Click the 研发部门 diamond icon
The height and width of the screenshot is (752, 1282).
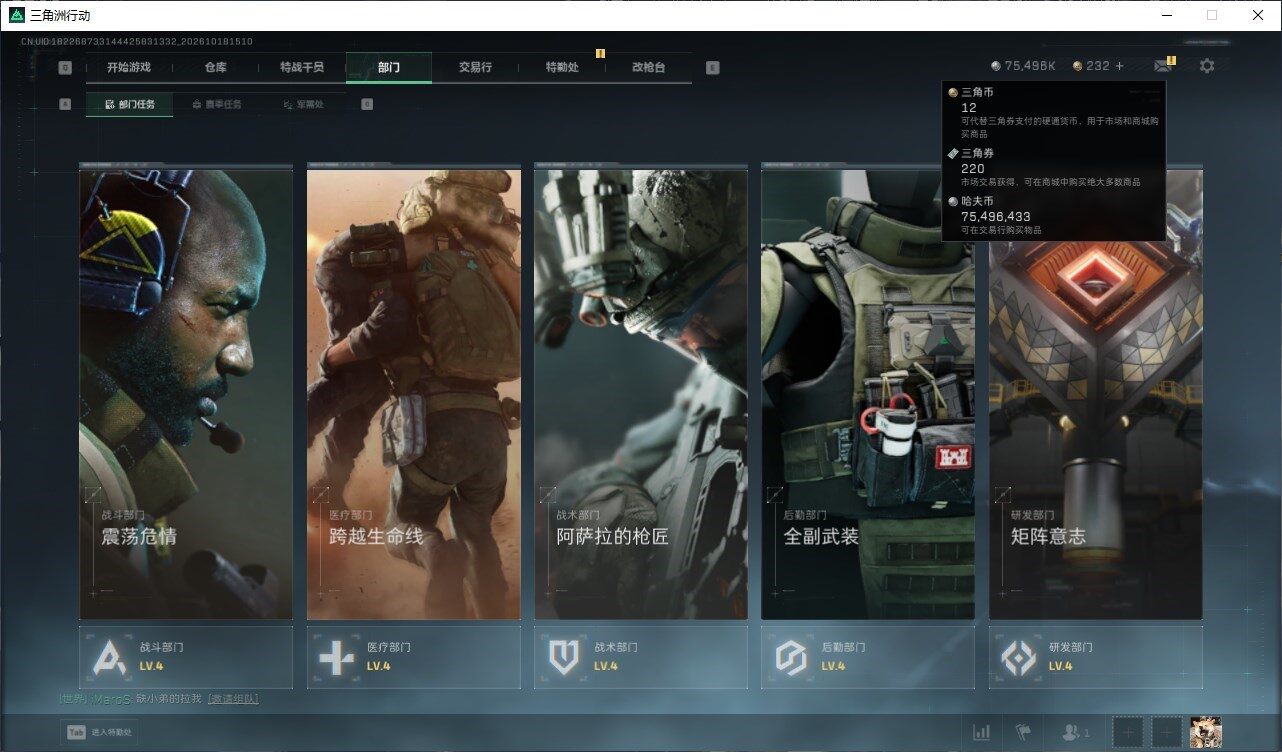point(1019,657)
